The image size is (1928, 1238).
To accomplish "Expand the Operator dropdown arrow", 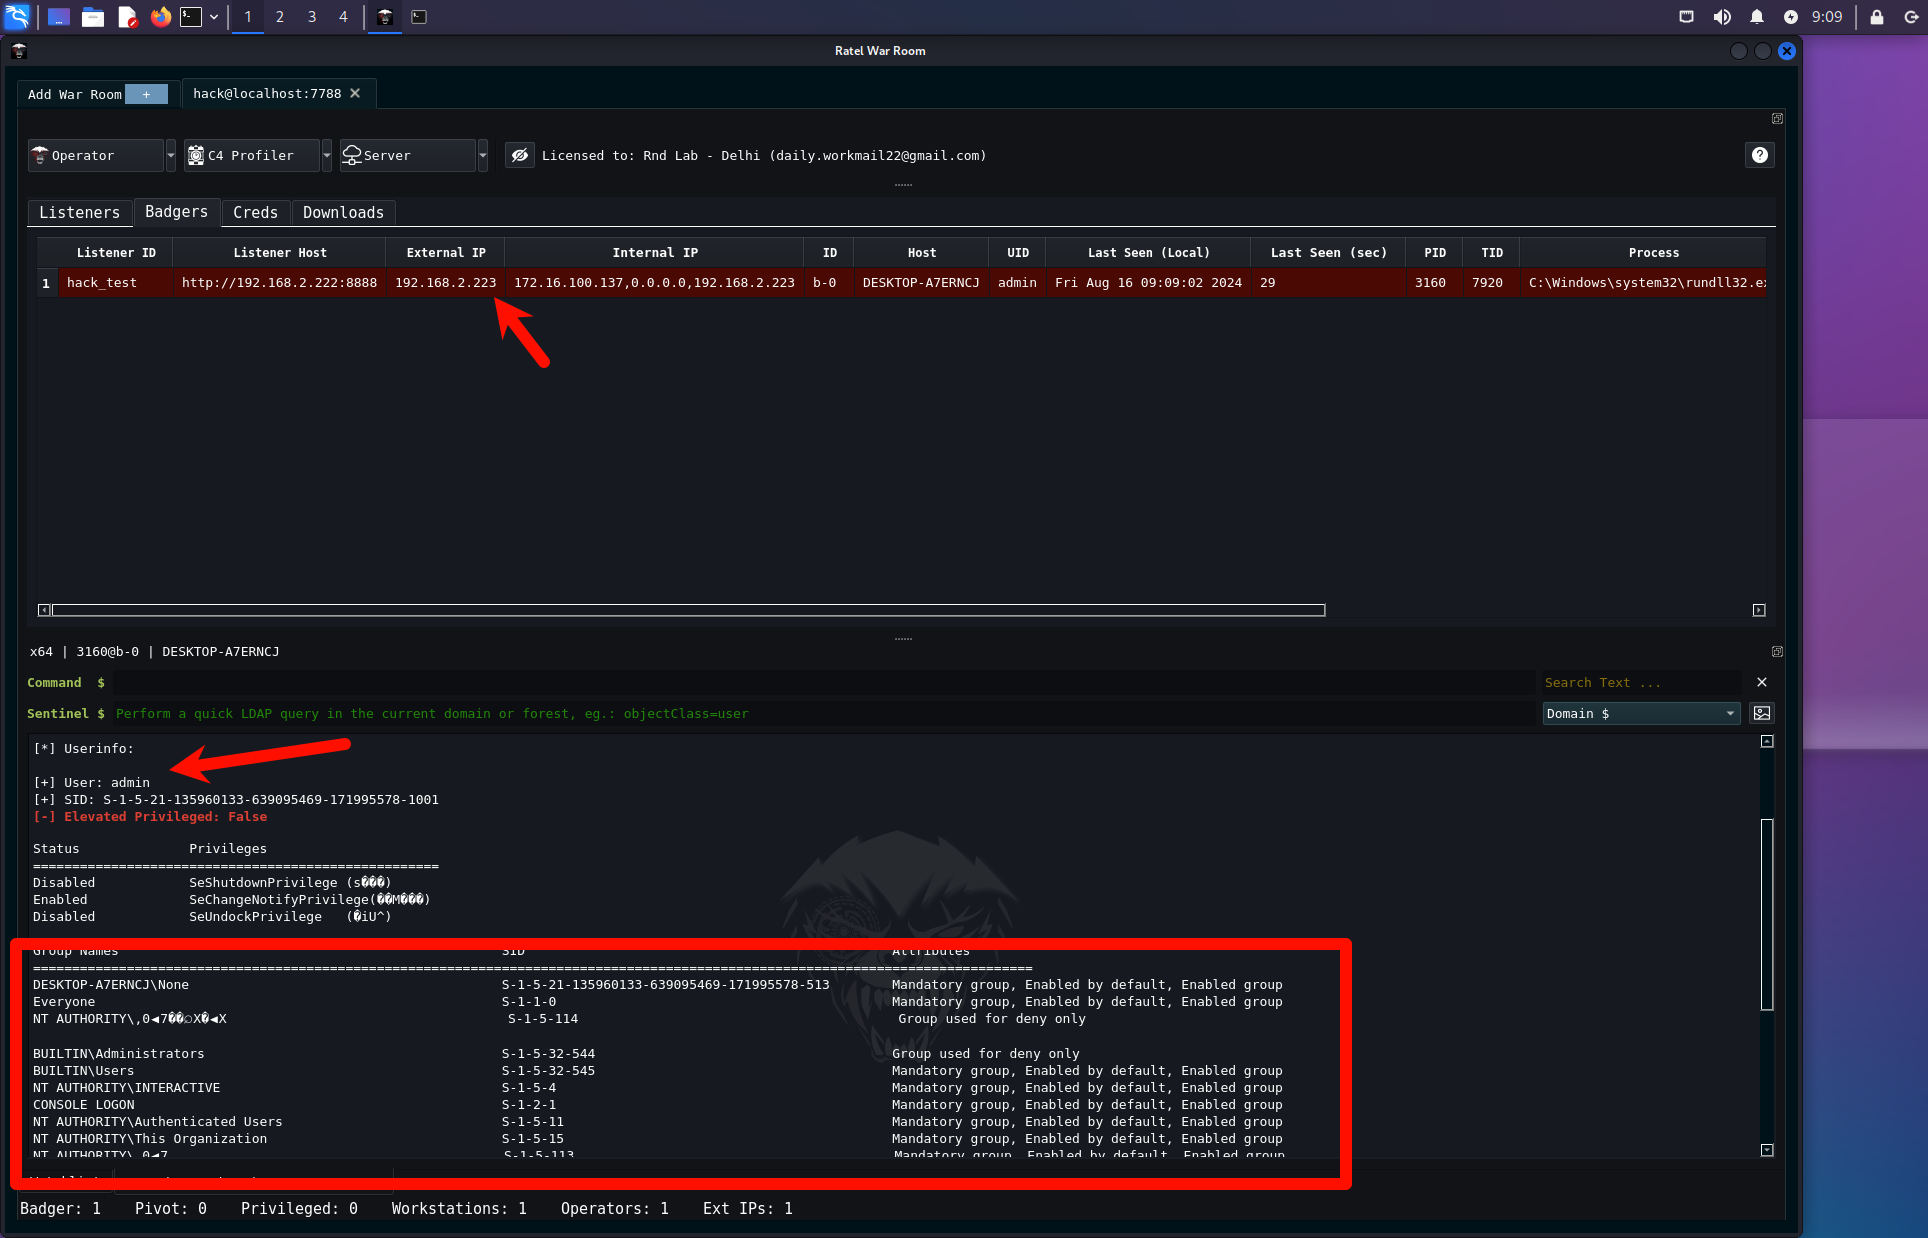I will point(170,155).
